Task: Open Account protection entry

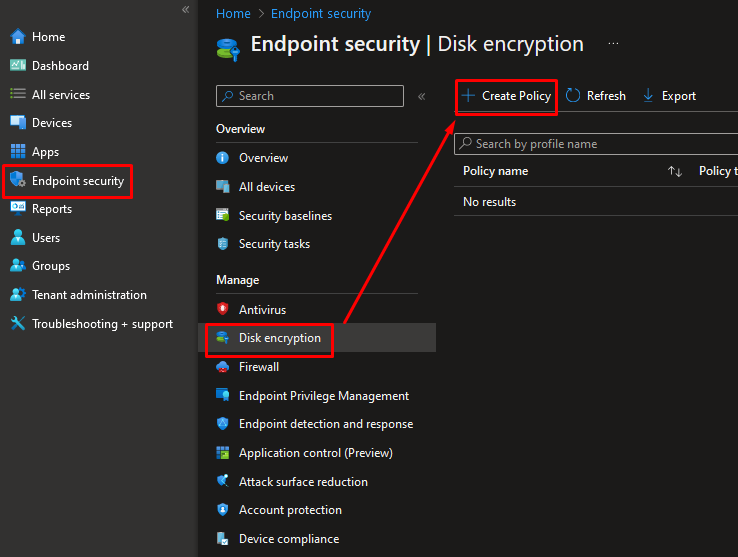Action: coord(290,510)
